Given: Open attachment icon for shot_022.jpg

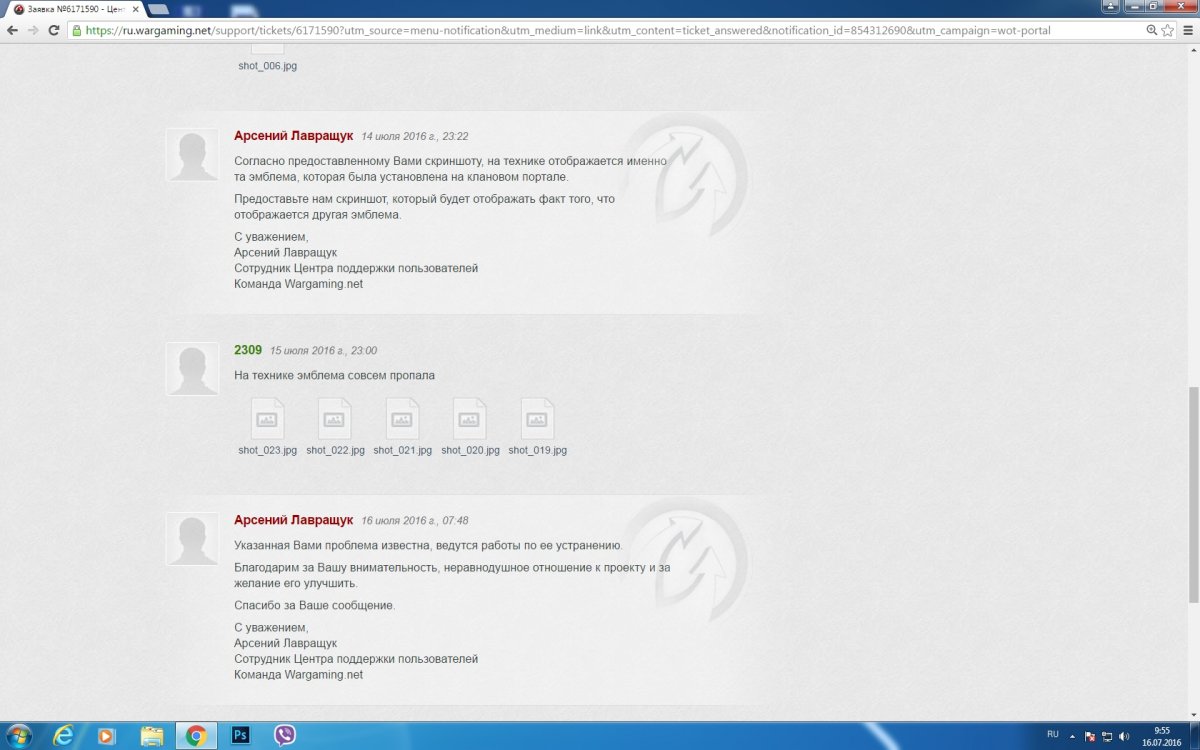Looking at the screenshot, I should (x=335, y=419).
